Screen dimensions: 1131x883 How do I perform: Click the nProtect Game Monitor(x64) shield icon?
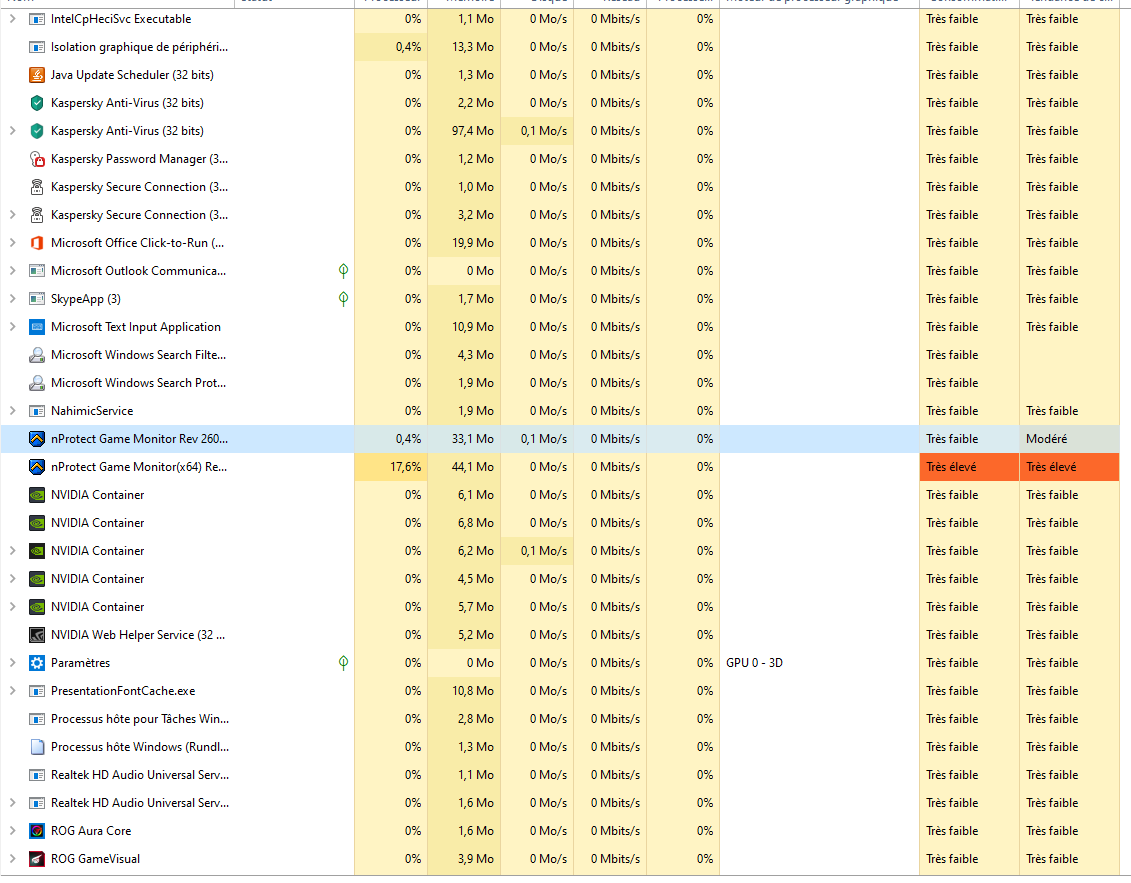pyautogui.click(x=37, y=467)
